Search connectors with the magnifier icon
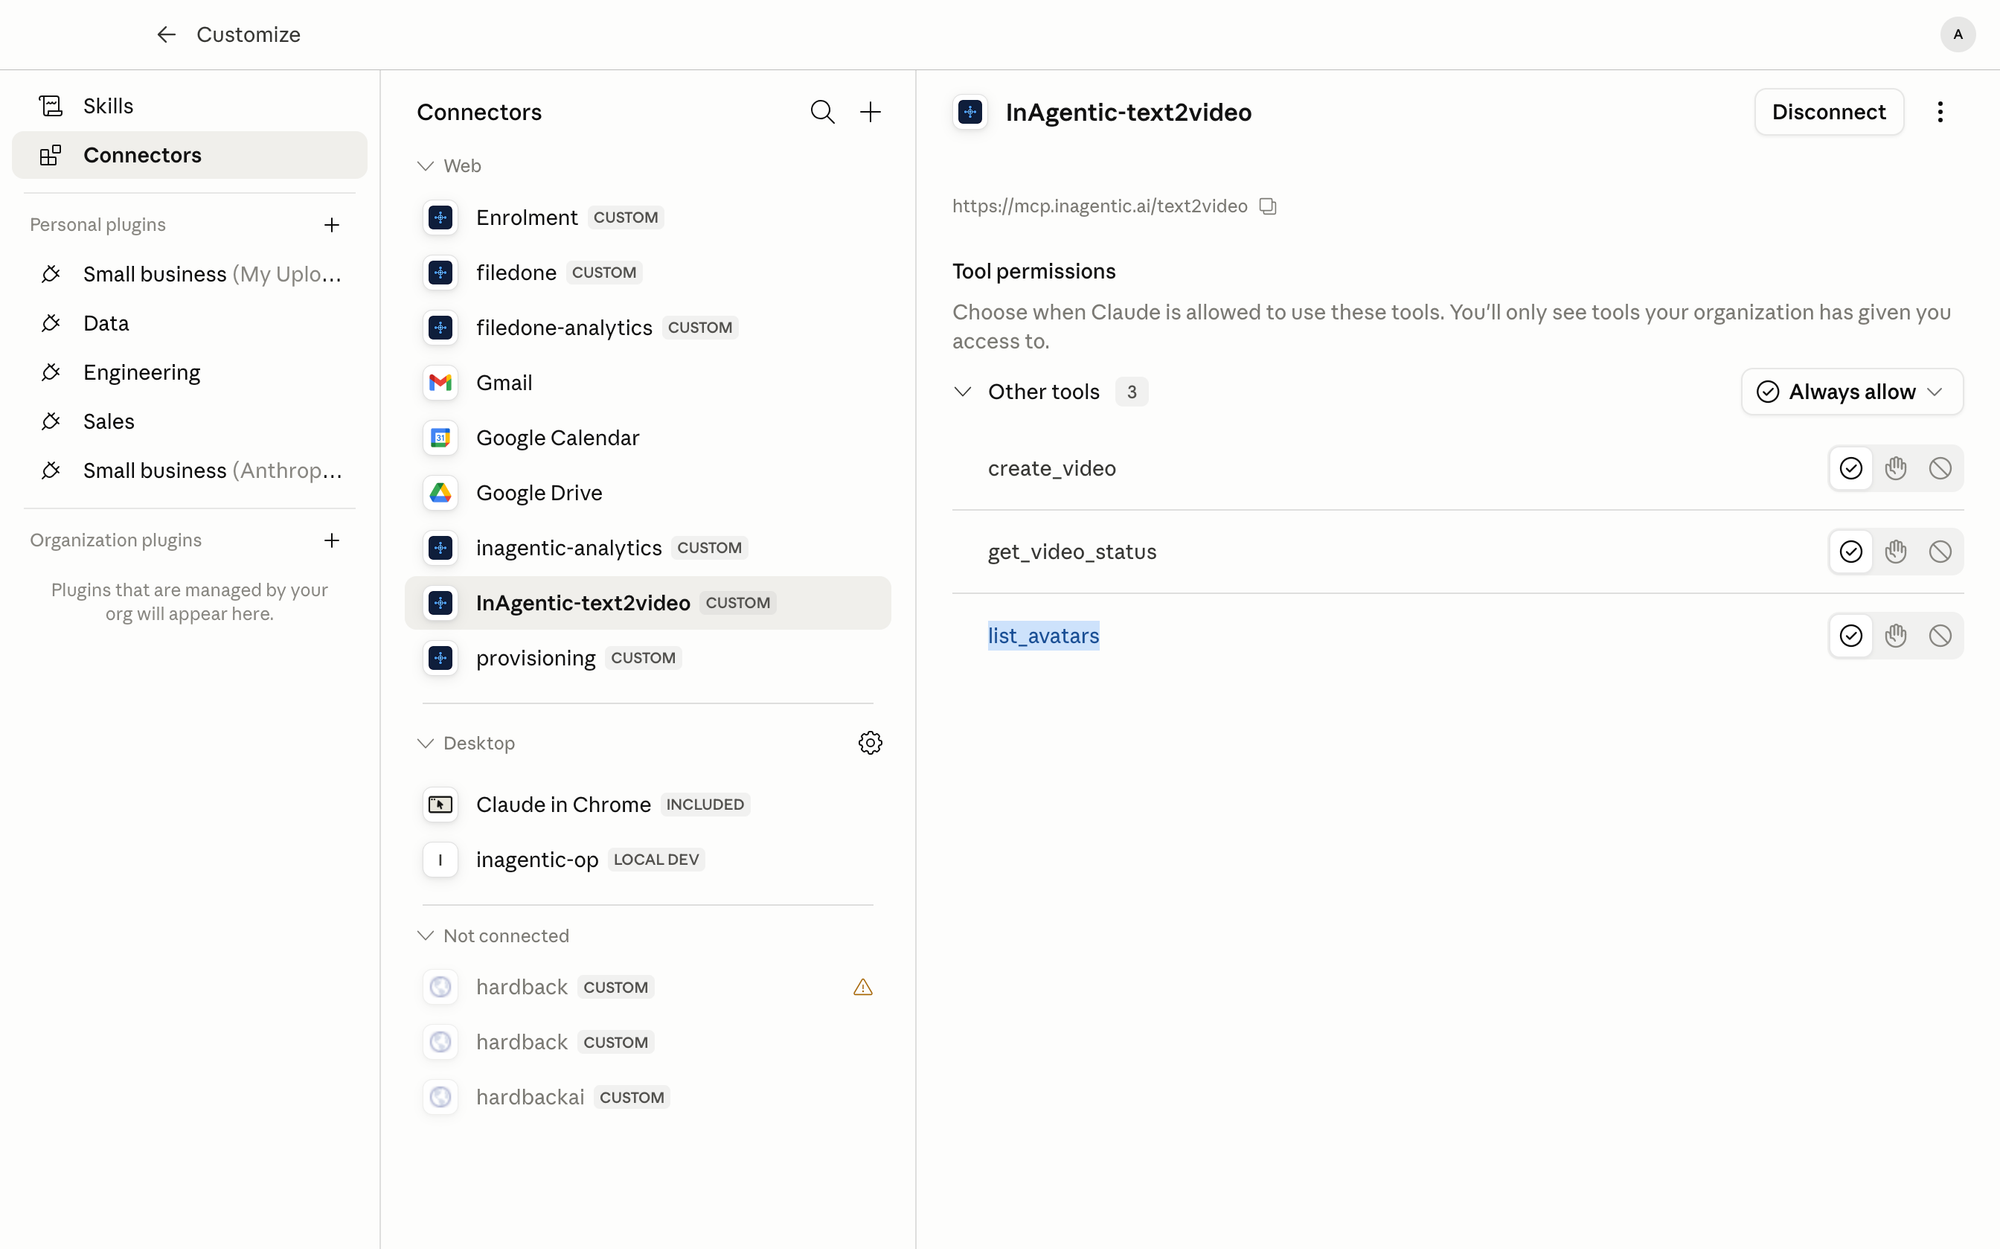Screen dimensions: 2000x1249 click(822, 112)
